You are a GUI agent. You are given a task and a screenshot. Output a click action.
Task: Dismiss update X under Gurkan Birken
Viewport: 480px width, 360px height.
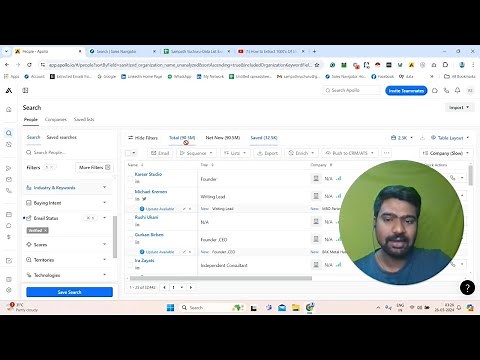pyautogui.click(x=190, y=252)
